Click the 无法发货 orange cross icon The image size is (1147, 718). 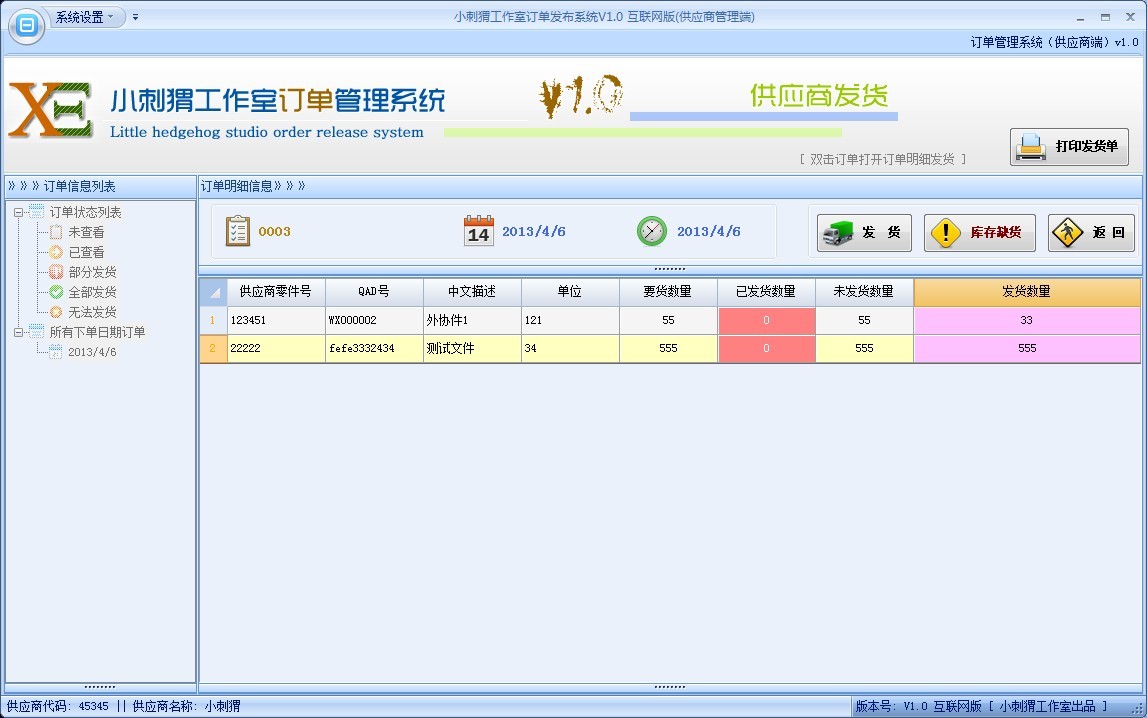click(x=56, y=312)
